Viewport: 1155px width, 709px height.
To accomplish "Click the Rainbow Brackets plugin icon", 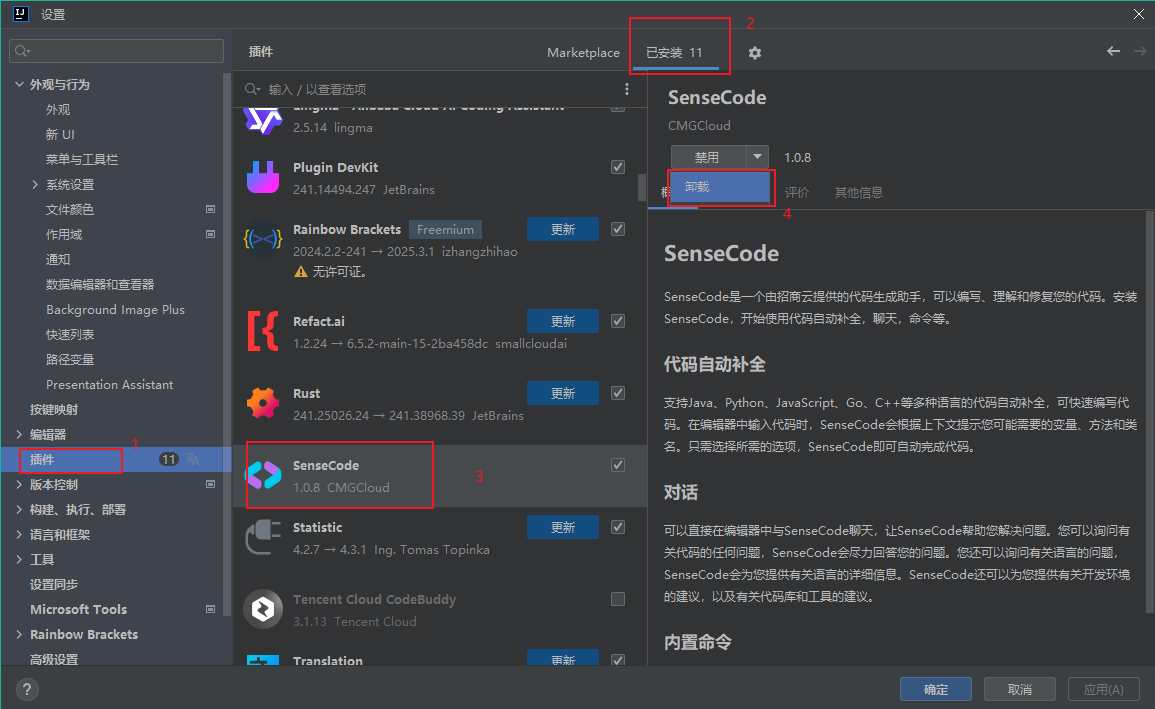I will [263, 239].
